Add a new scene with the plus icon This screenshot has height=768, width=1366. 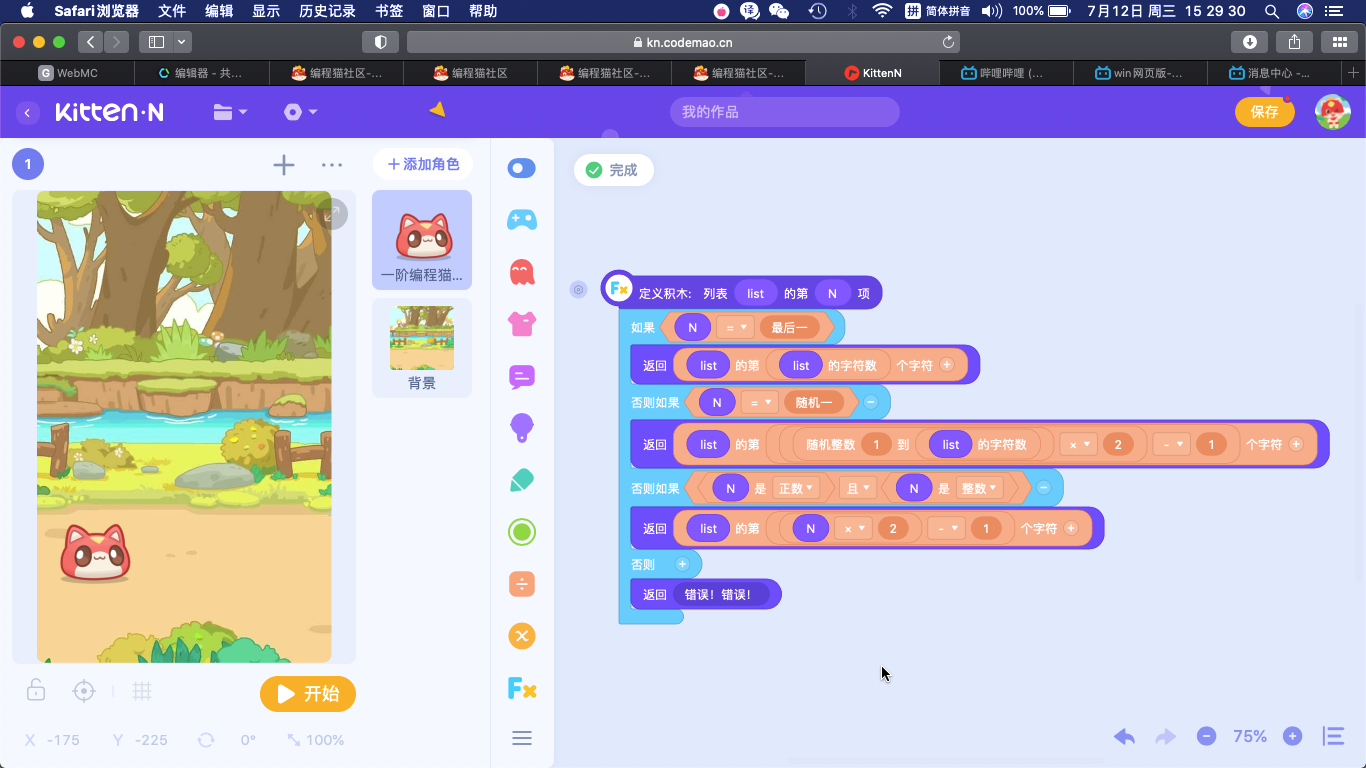pos(284,166)
